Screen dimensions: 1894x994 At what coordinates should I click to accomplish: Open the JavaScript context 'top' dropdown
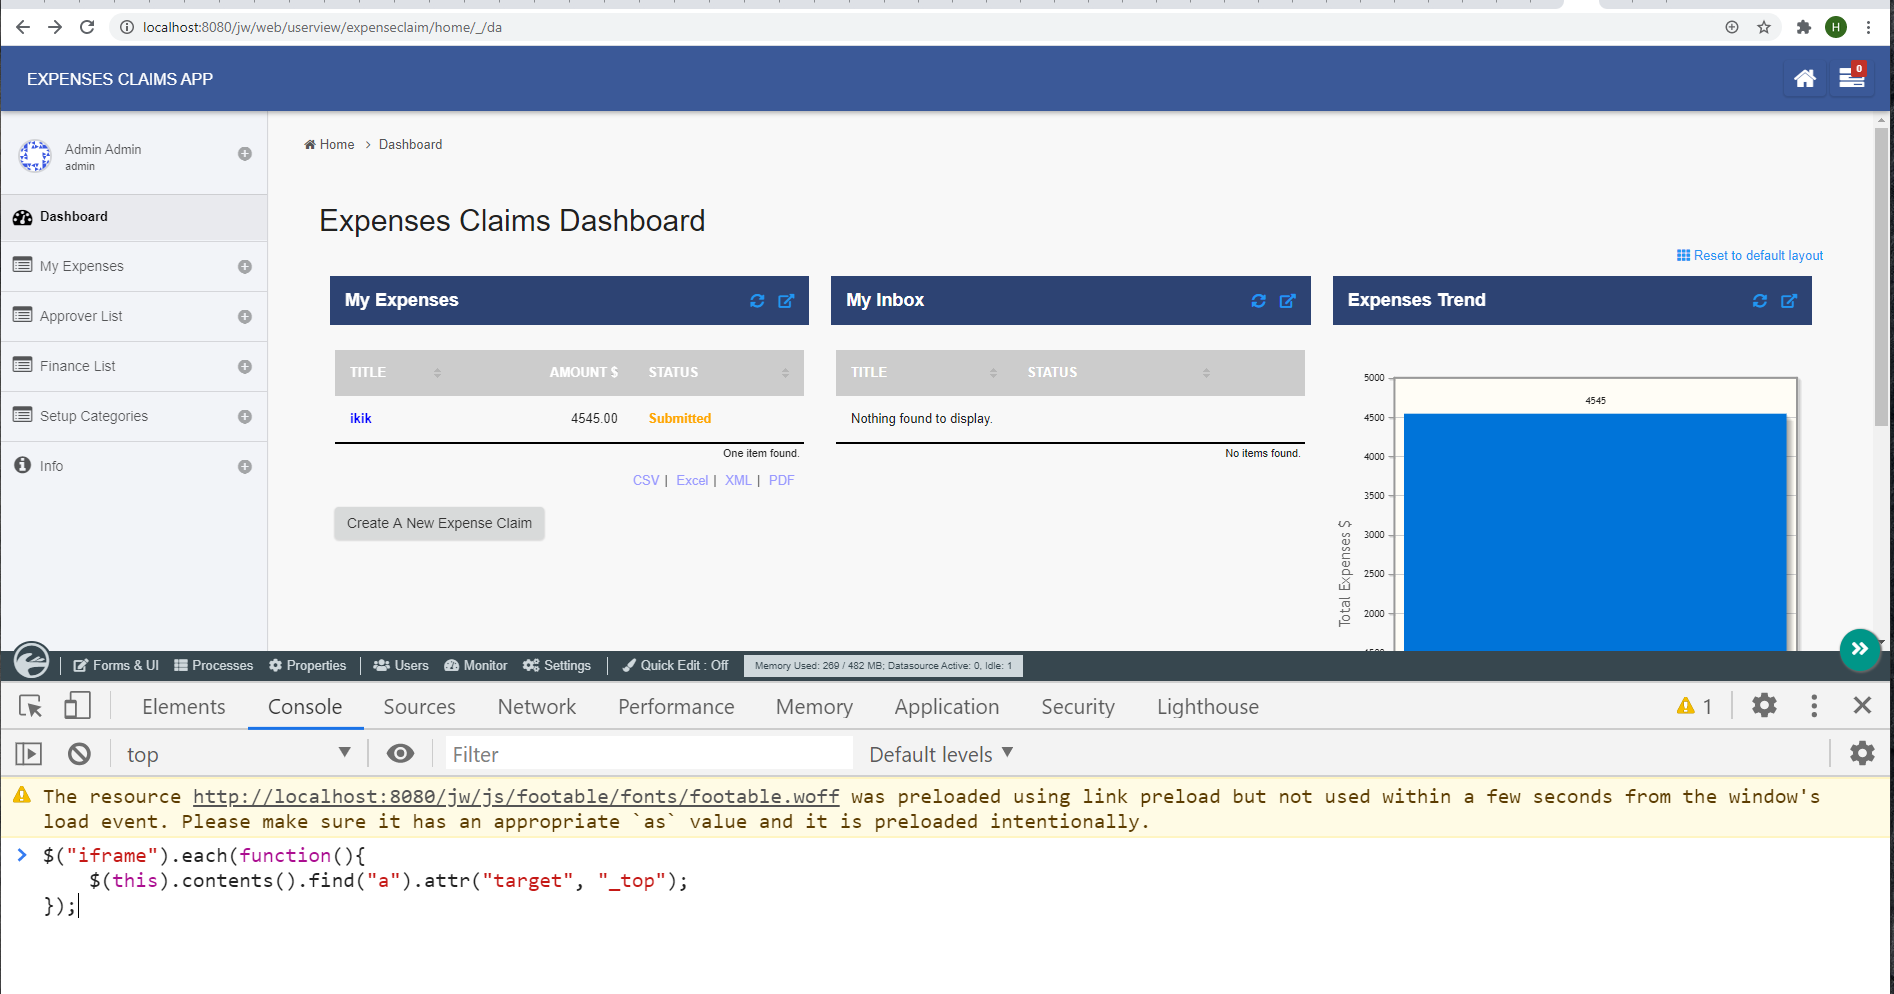[238, 754]
